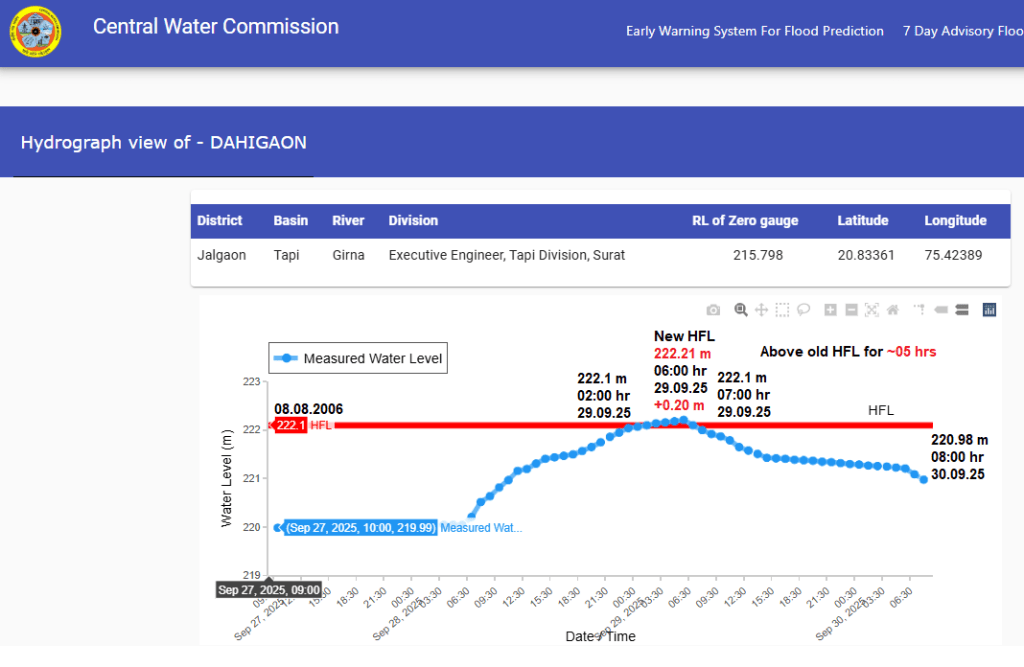
Task: Reset axes with the home icon
Action: 893,310
